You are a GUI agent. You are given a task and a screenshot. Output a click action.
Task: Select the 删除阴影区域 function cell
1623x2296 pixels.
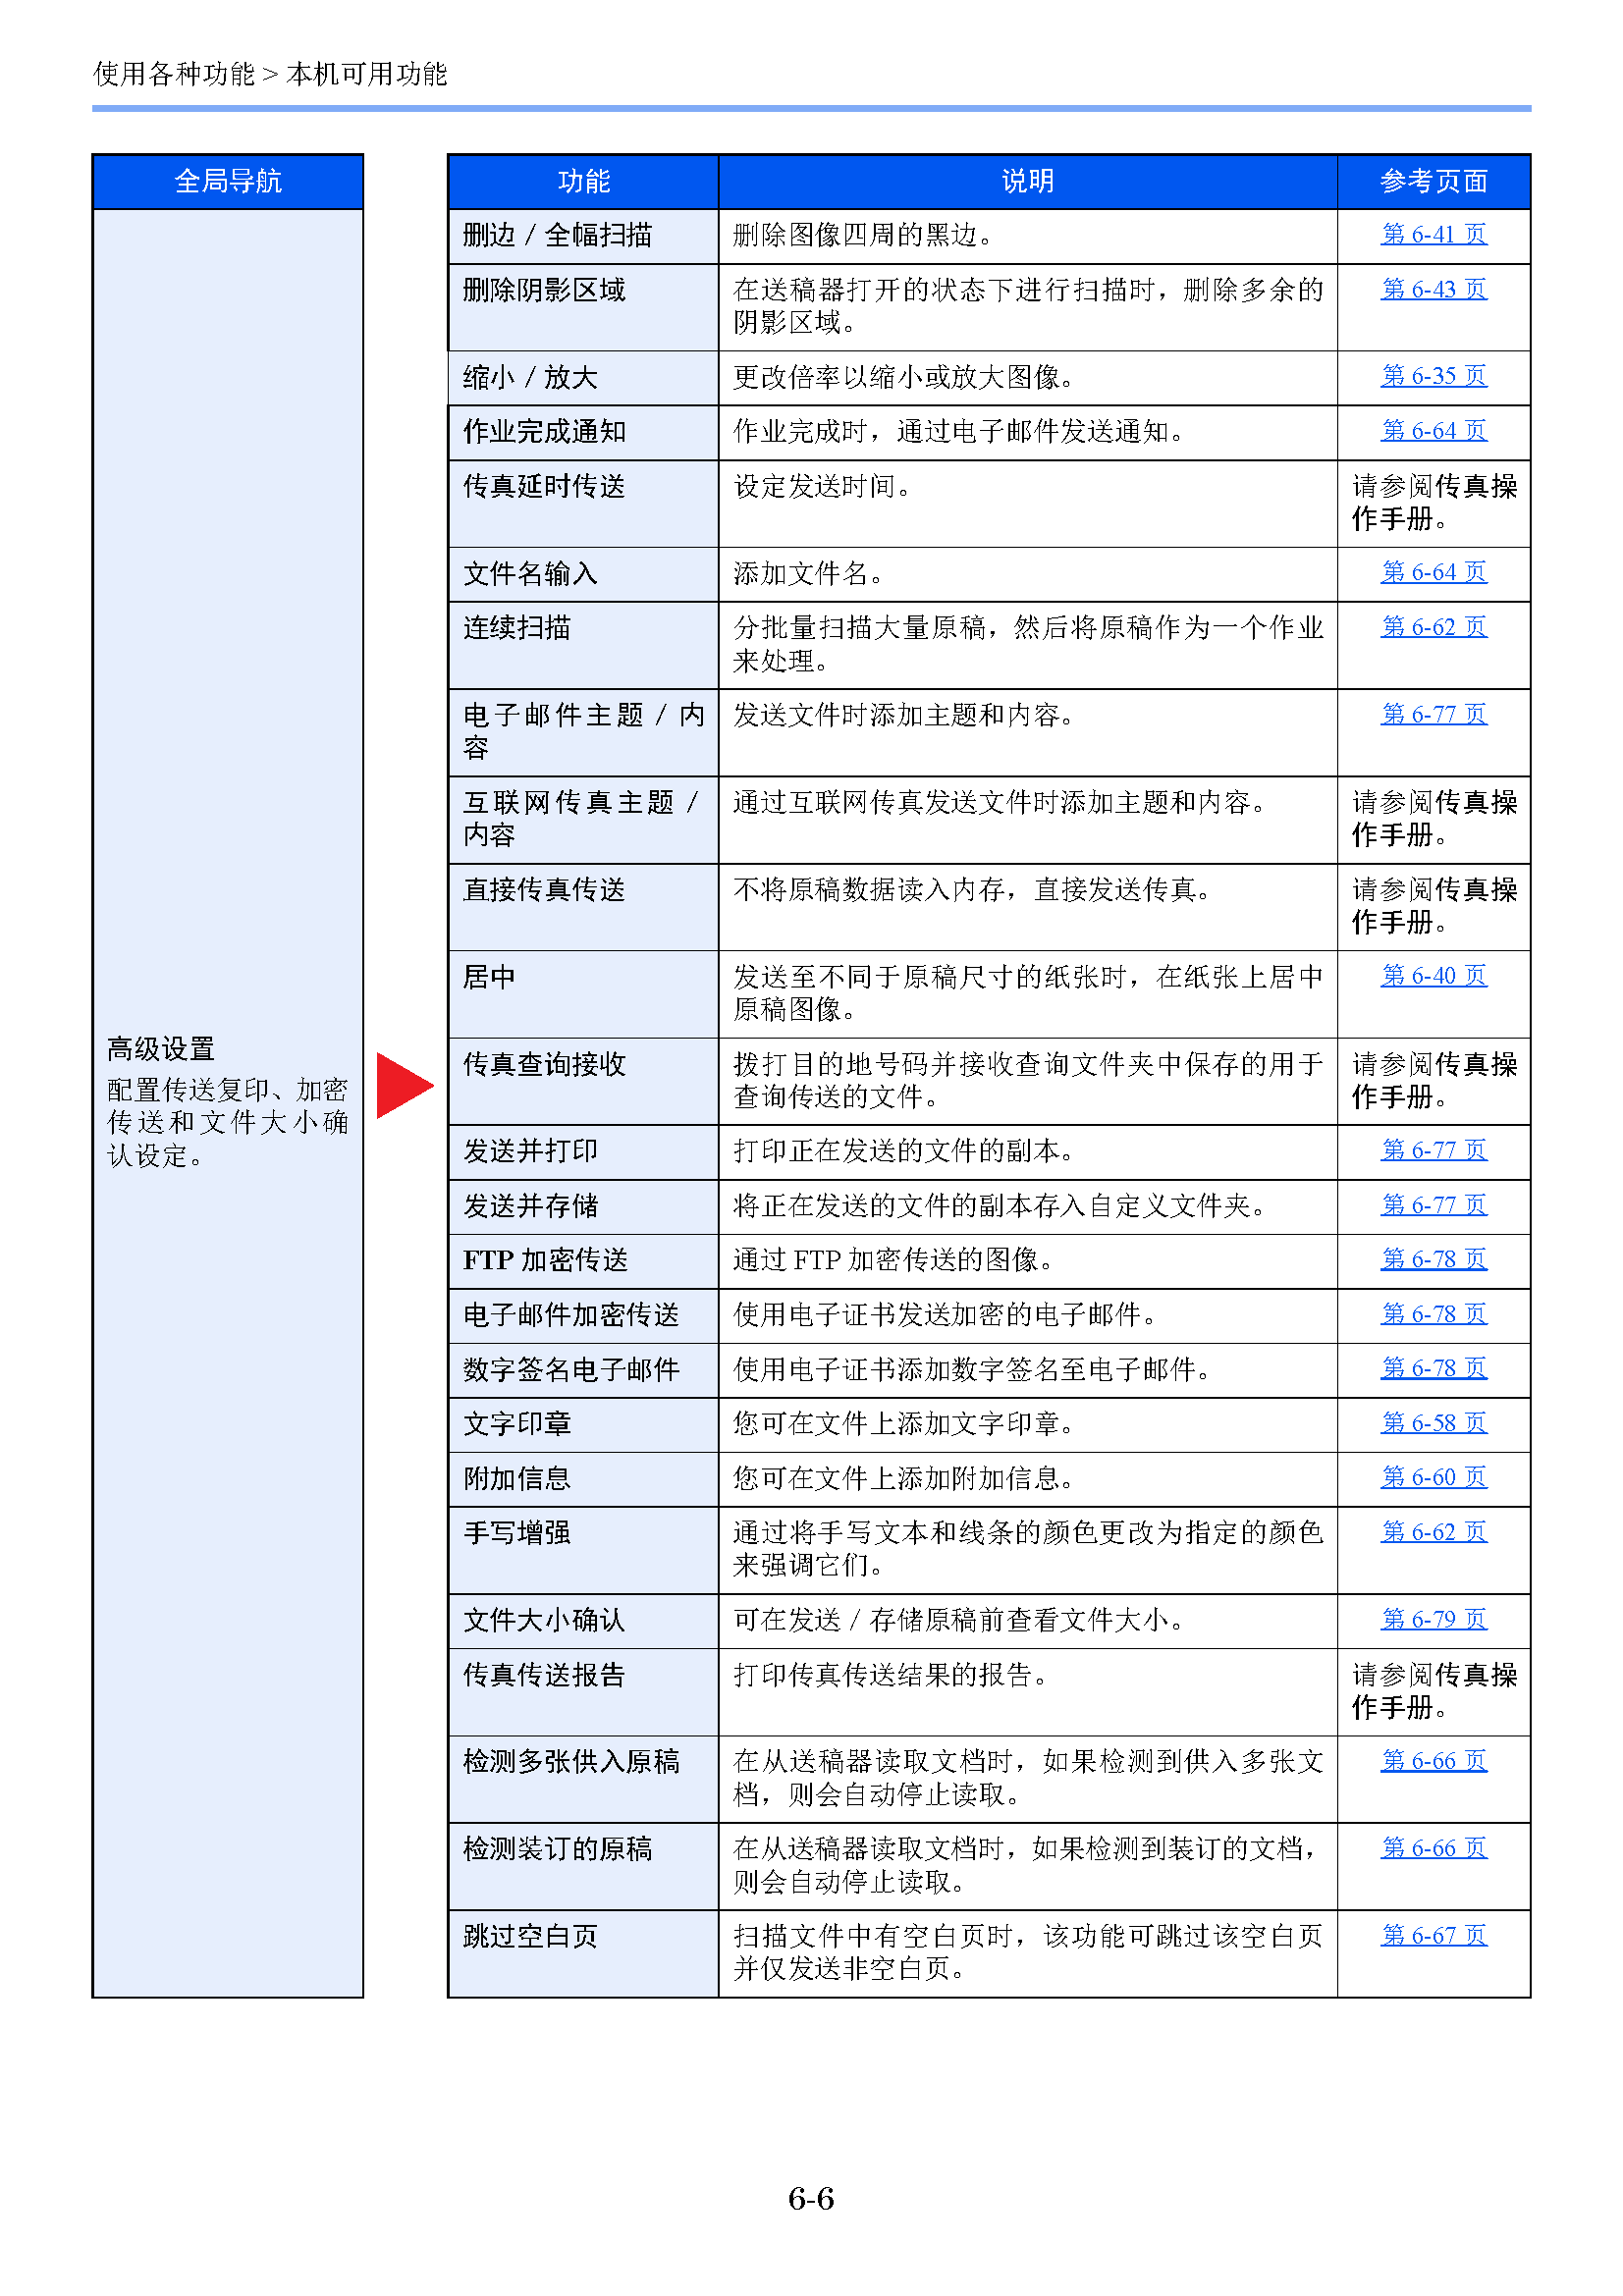584,307
